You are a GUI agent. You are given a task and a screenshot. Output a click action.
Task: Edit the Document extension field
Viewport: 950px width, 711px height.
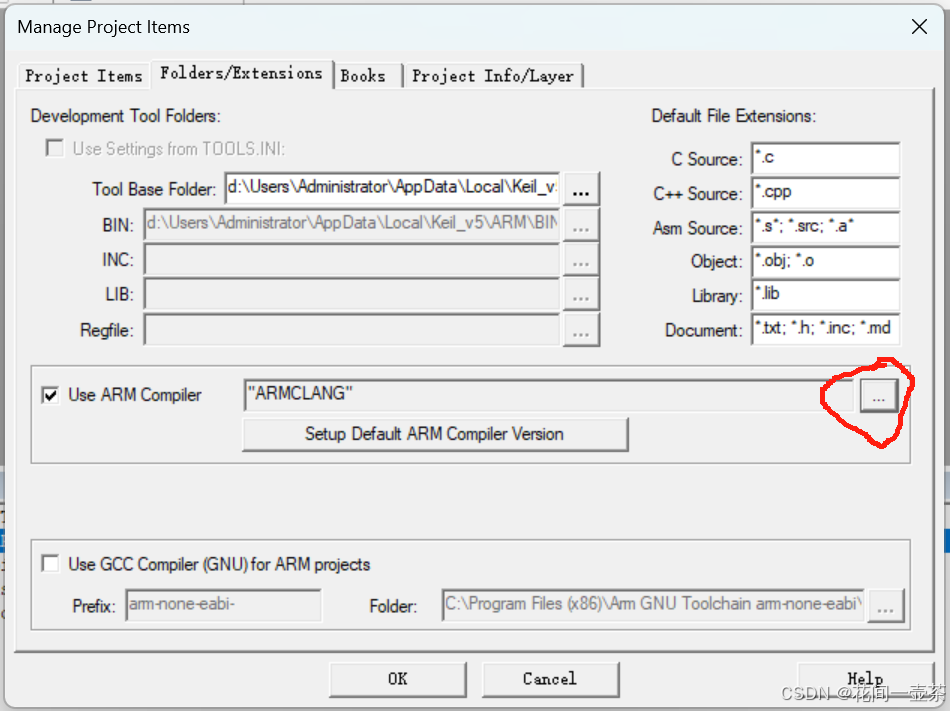[826, 329]
